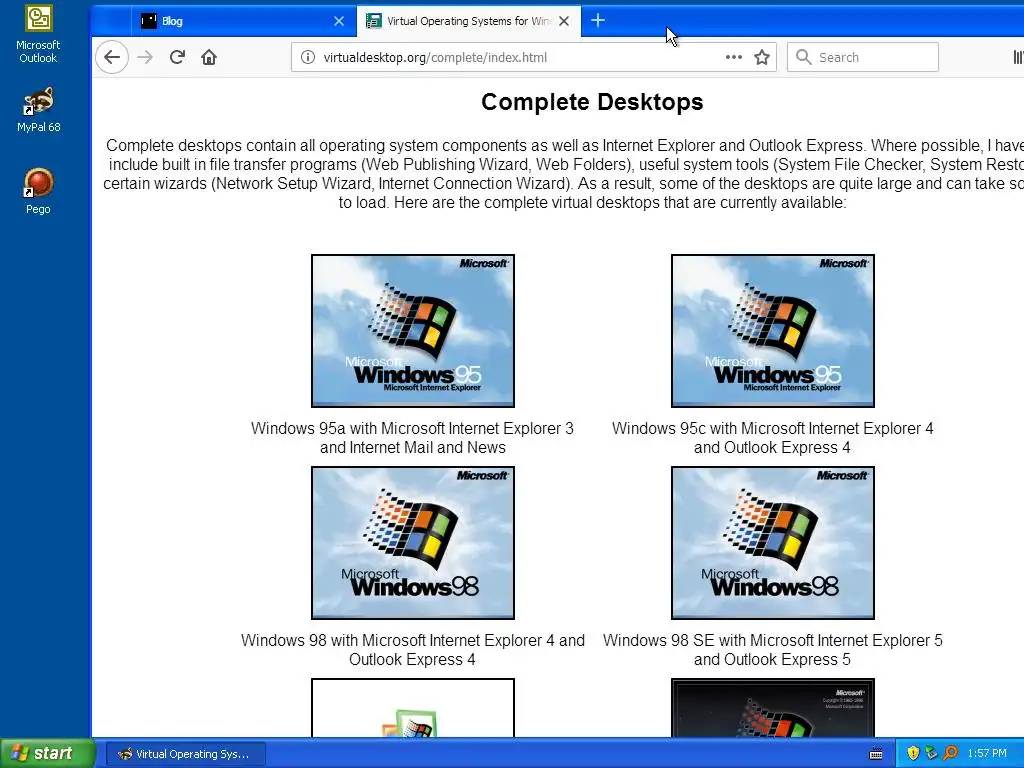Open the Windows 95c desktop thumbnail
Screen dimensions: 1024x768
(773, 330)
